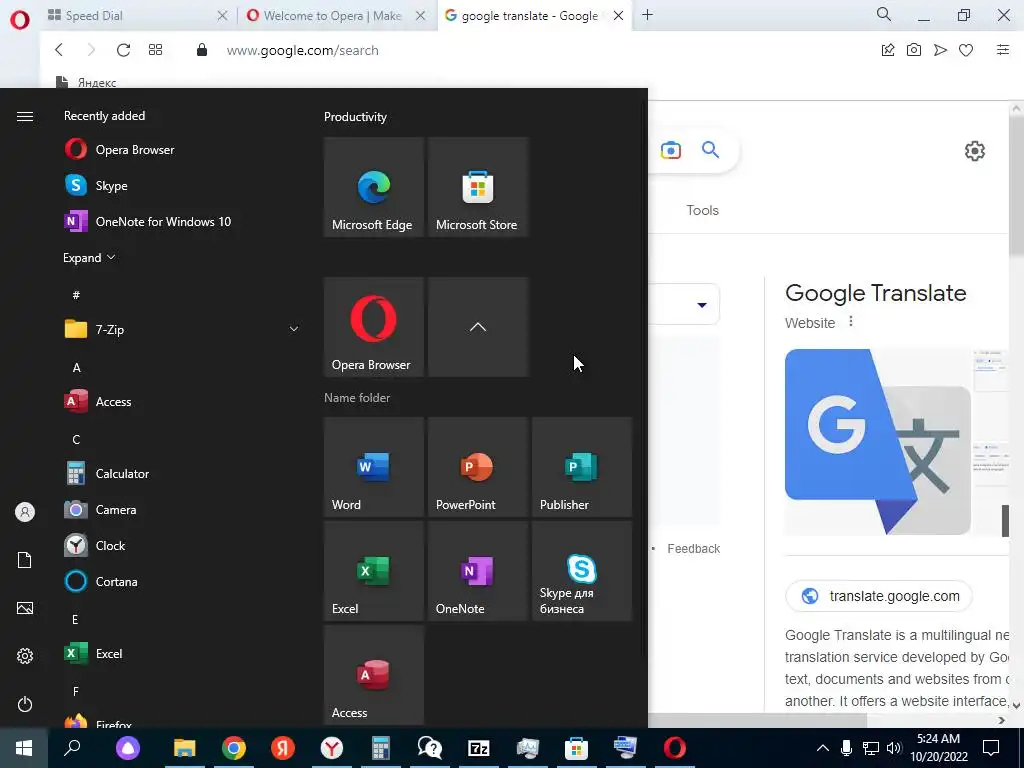Open Opera Easy setup menu
This screenshot has height=768, width=1024.
tap(1003, 50)
